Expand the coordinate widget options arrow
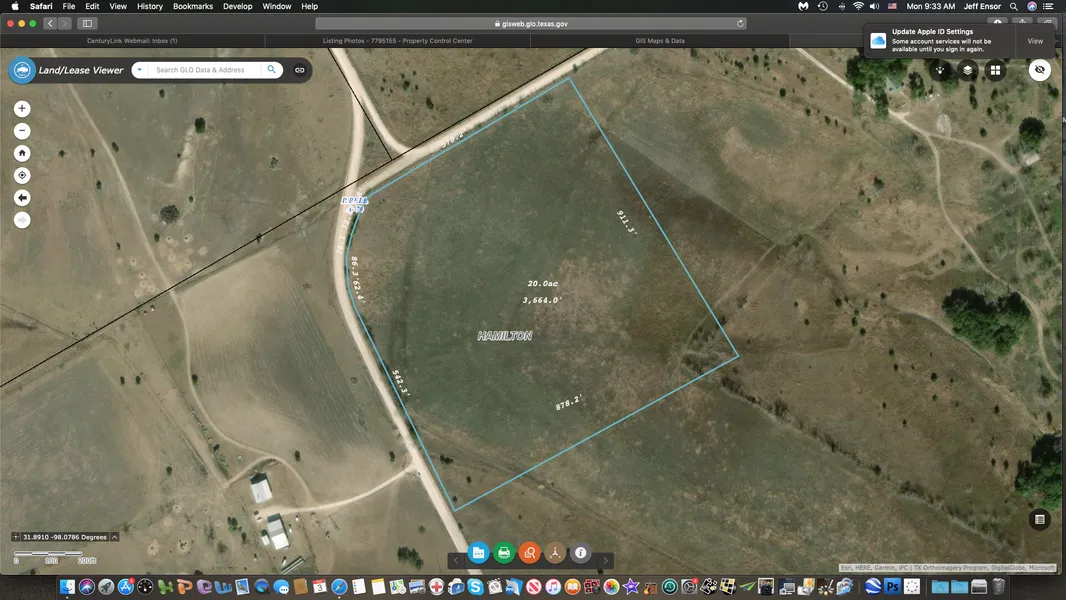Image resolution: width=1066 pixels, height=600 pixels. click(x=115, y=537)
